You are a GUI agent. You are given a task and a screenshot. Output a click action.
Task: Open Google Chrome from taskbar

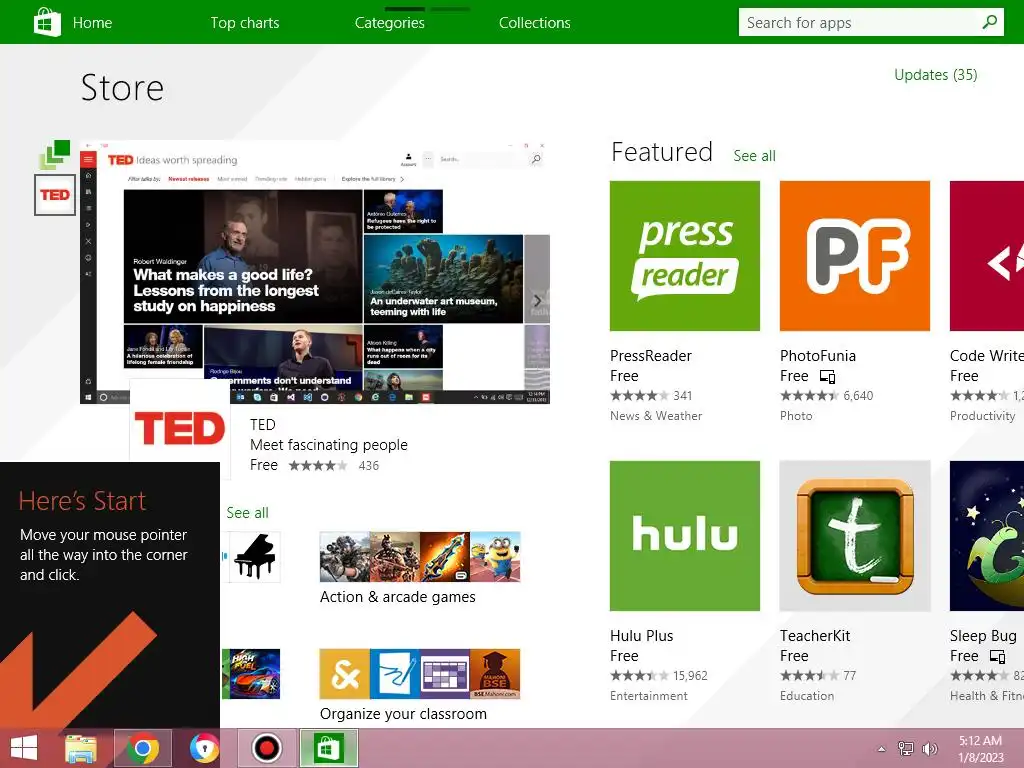point(143,748)
